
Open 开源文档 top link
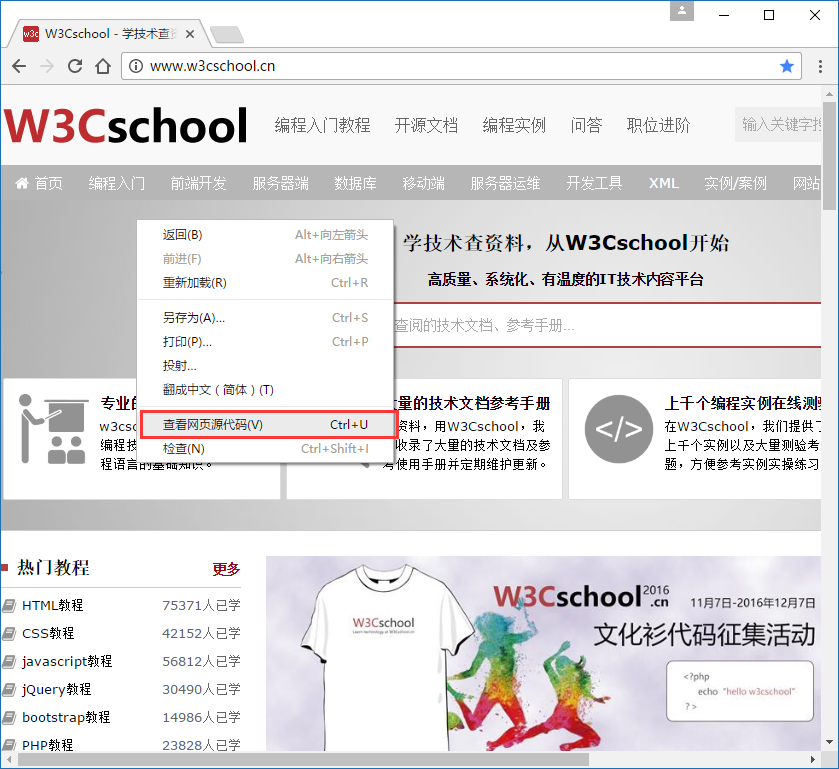pyautogui.click(x=426, y=125)
